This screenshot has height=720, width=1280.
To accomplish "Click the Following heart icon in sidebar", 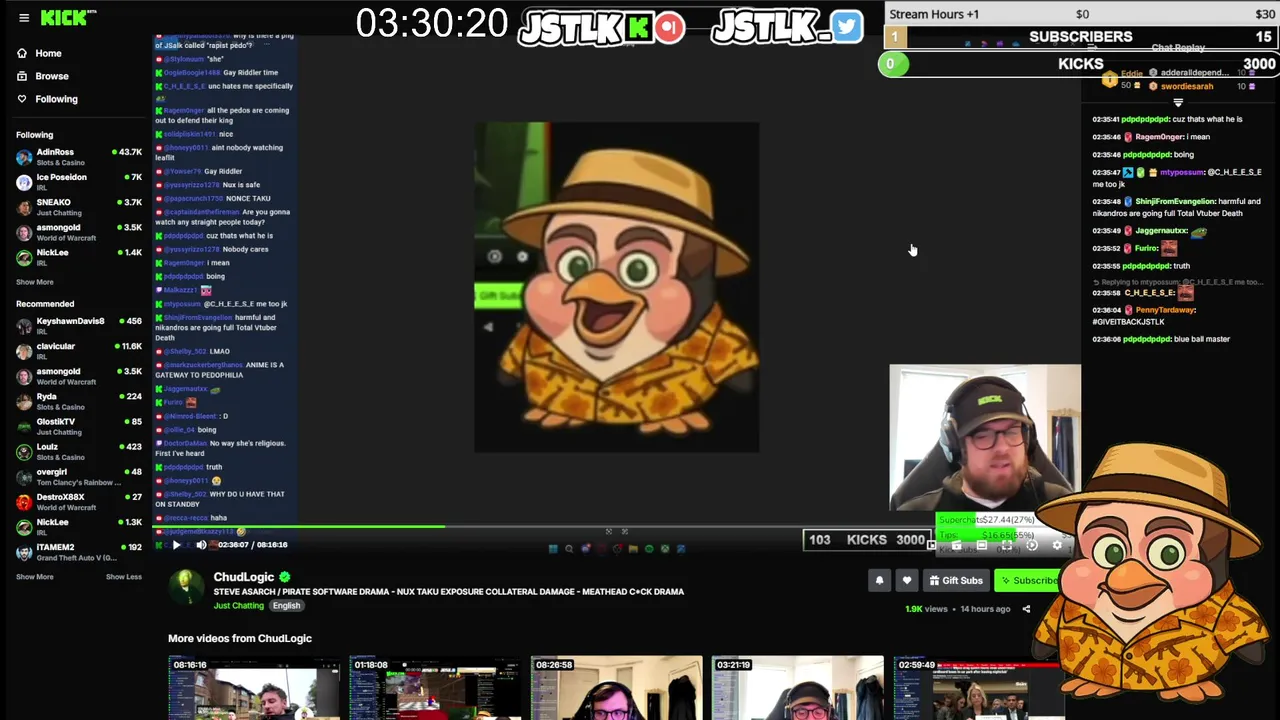I will (22, 99).
